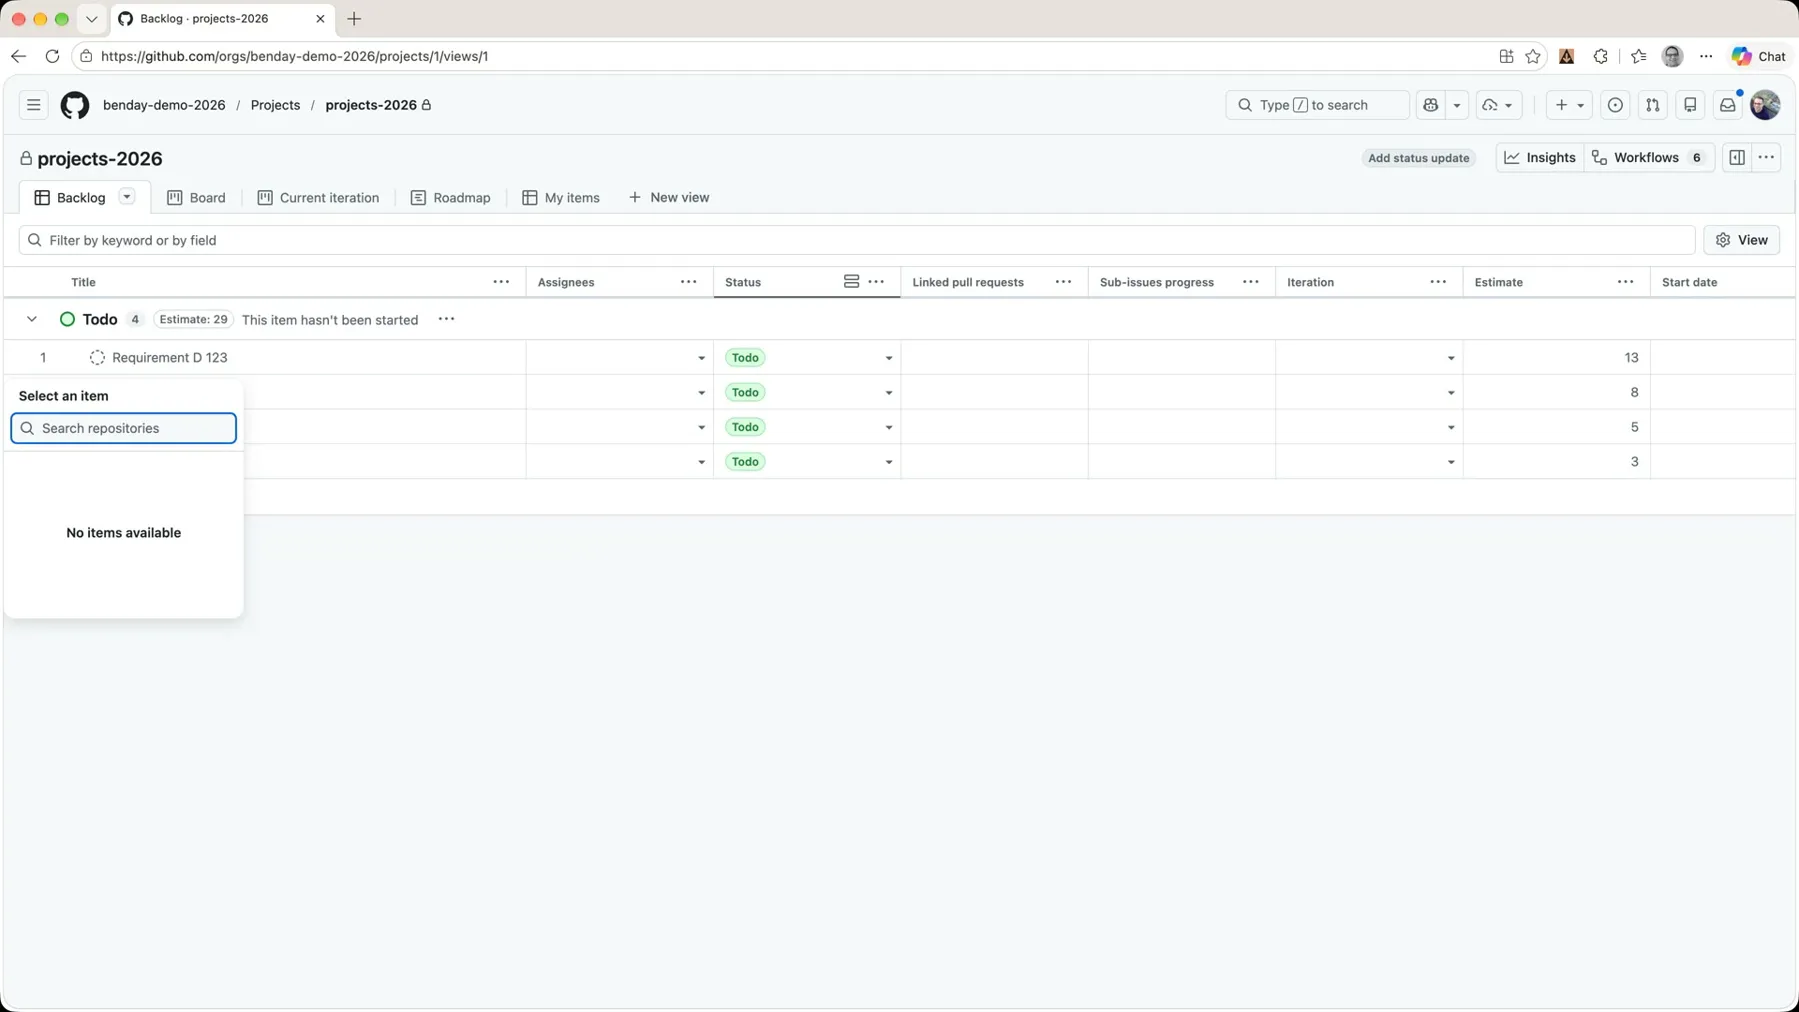The width and height of the screenshot is (1799, 1012).
Task: Open Linked pull requests column options
Action: 1063,282
